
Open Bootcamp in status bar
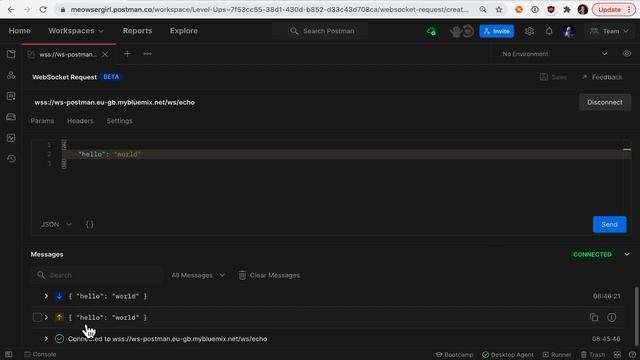[454, 354]
